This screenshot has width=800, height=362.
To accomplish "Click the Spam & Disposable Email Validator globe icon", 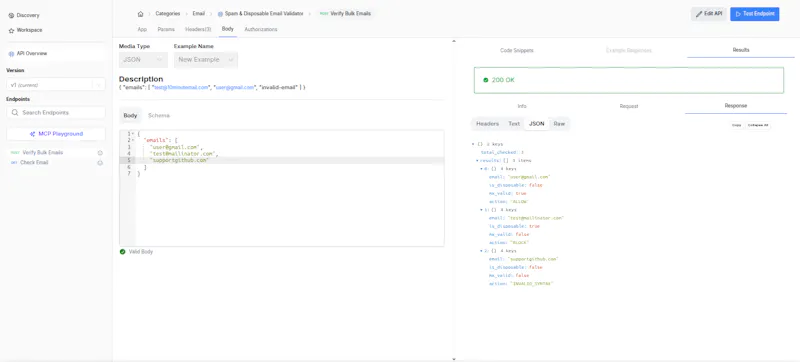I will (x=220, y=14).
